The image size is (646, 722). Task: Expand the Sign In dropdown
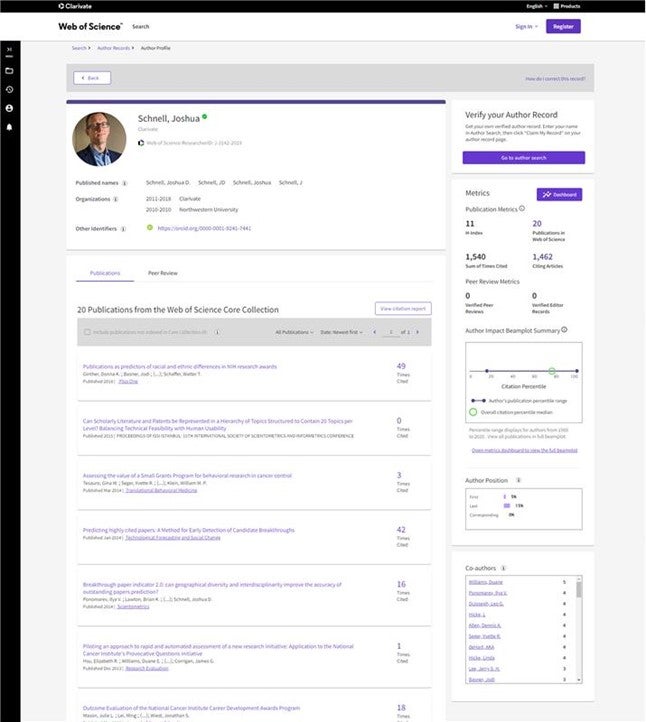click(x=524, y=26)
